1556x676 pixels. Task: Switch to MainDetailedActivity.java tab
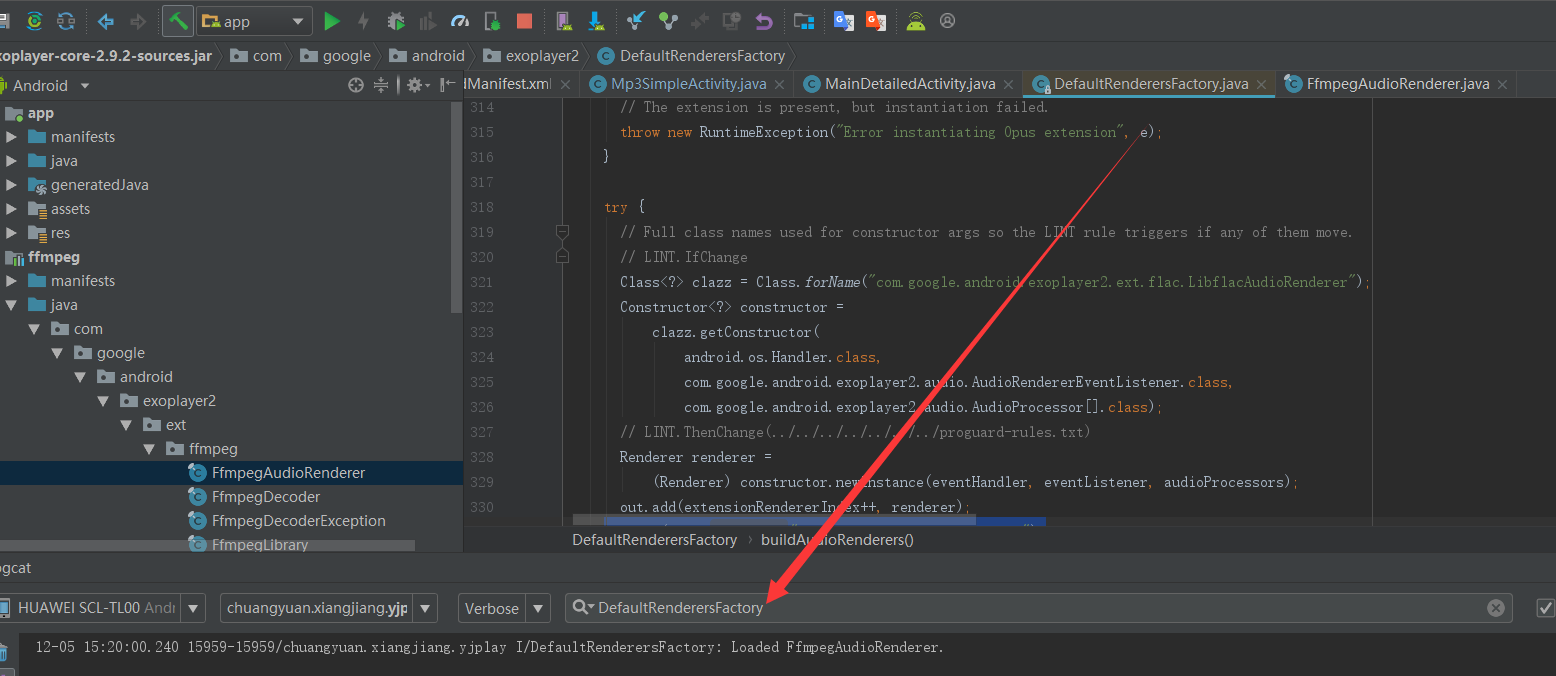pyautogui.click(x=910, y=84)
